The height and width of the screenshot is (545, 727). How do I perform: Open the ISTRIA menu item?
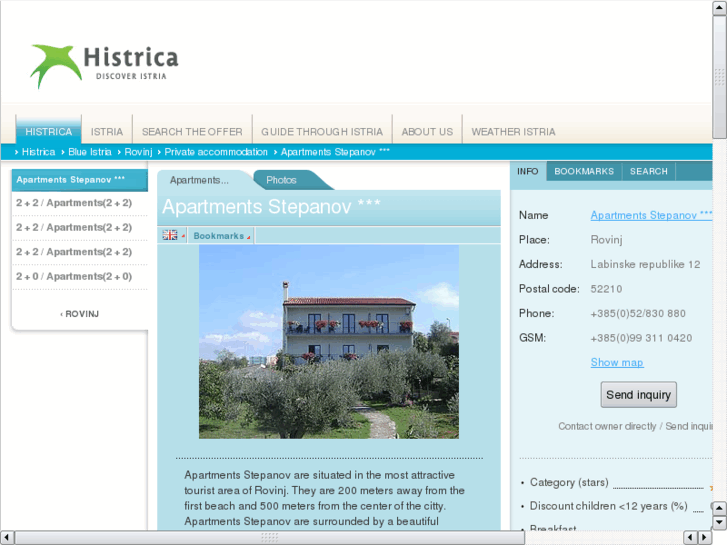(x=107, y=132)
